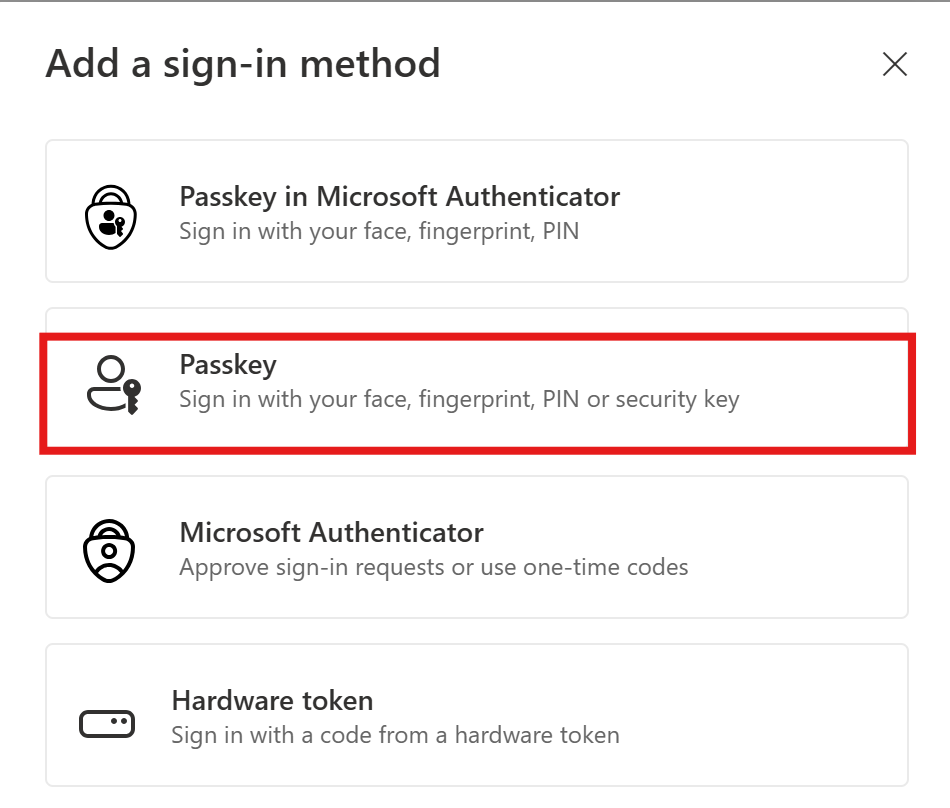The image size is (950, 808).
Task: Click the Microsoft Authenticator padlock icon
Action: pos(108,550)
